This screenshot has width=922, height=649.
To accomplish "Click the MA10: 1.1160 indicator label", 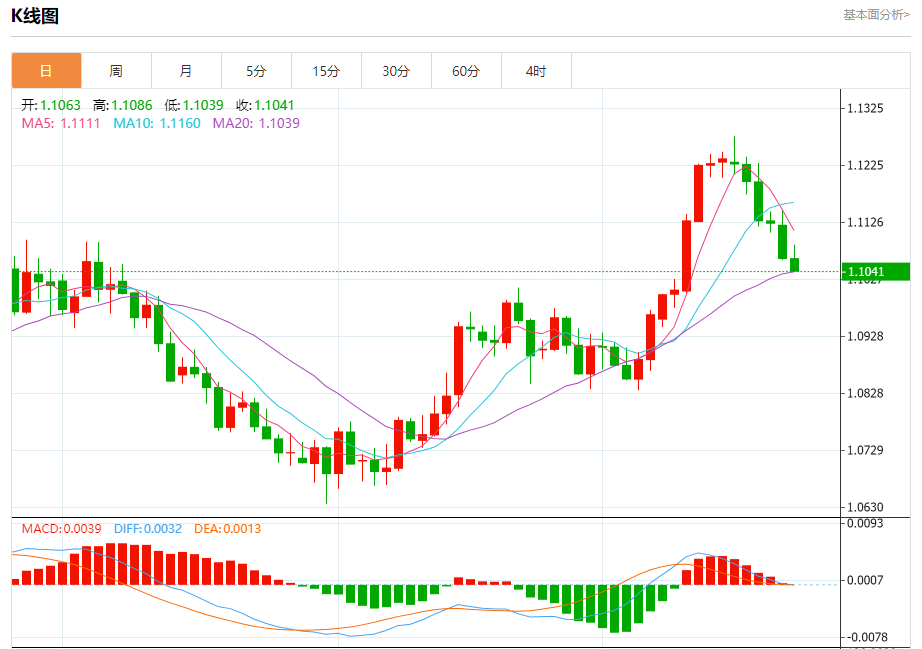I will (157, 123).
